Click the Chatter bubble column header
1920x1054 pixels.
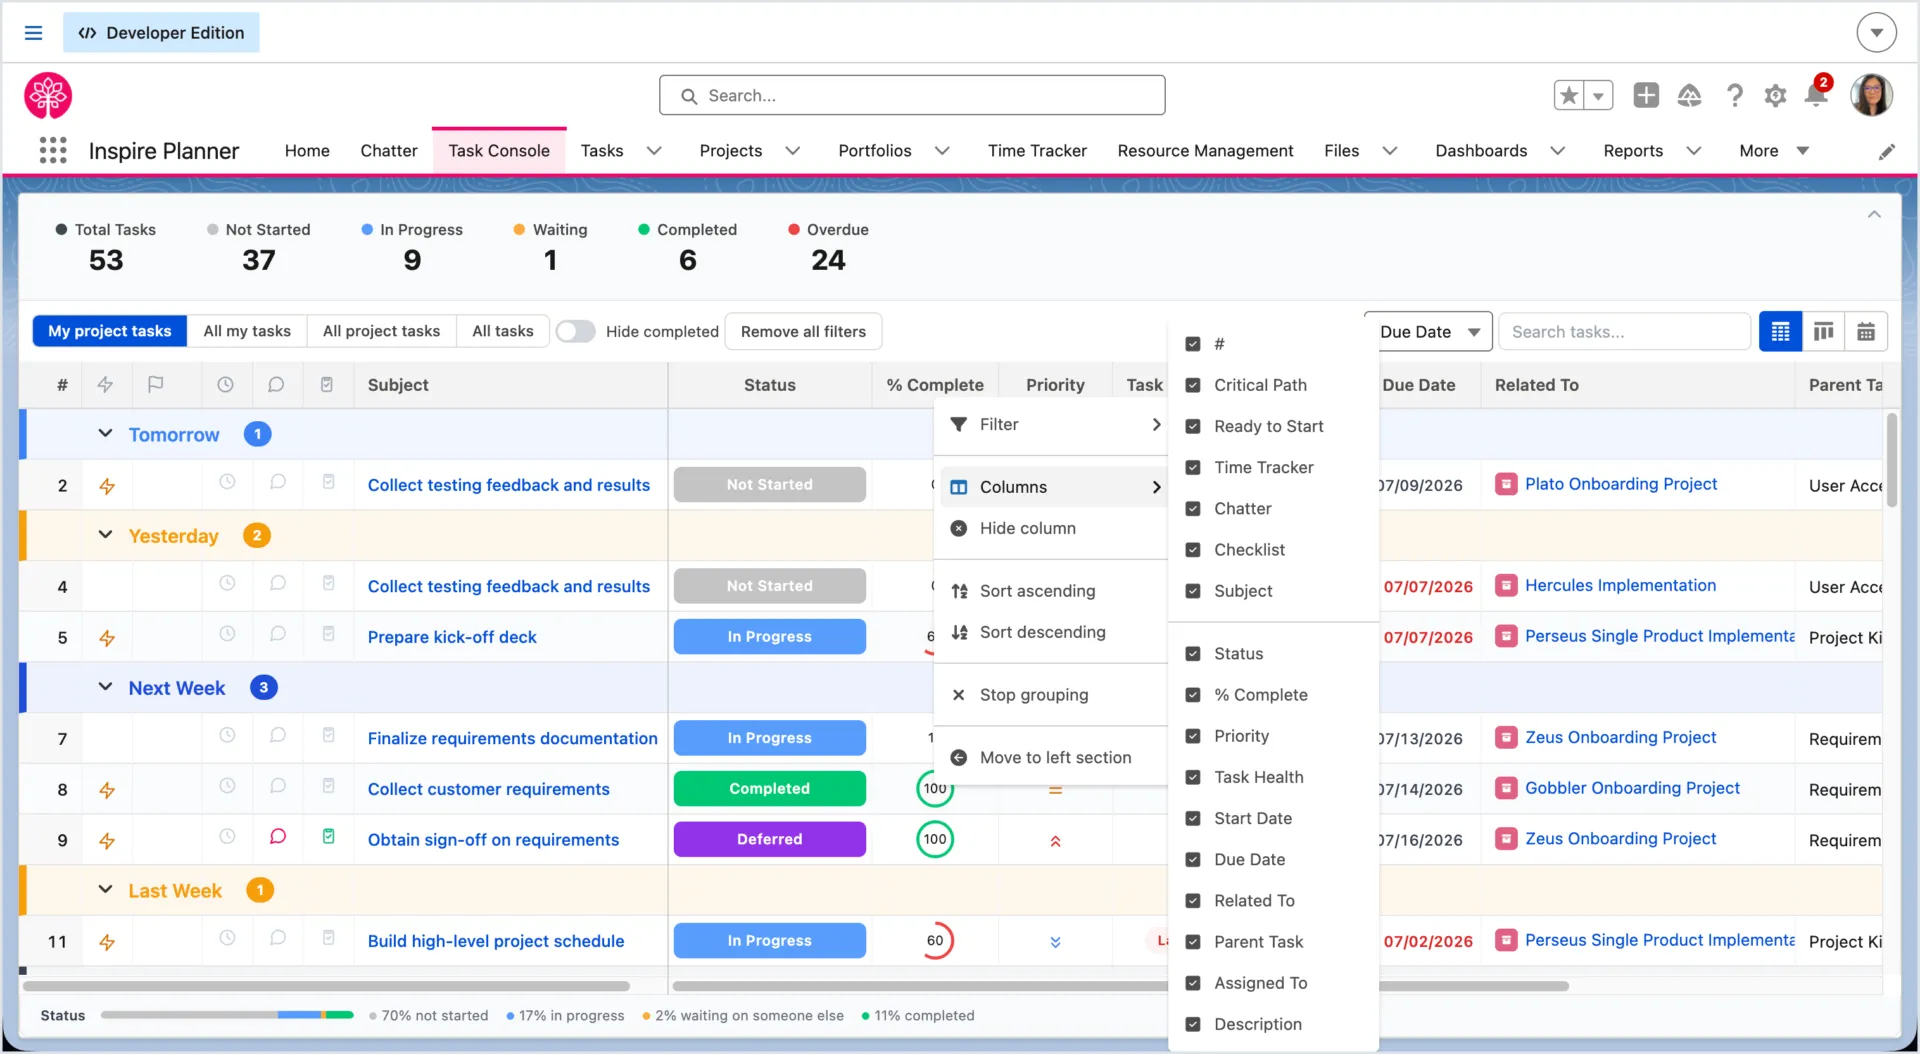pyautogui.click(x=276, y=385)
